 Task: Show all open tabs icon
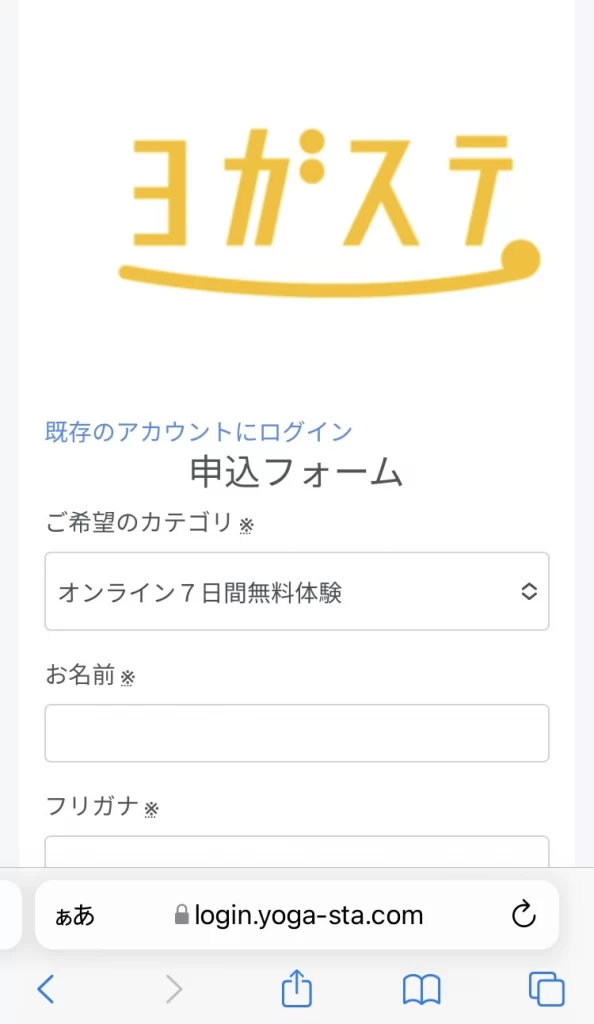pos(546,989)
